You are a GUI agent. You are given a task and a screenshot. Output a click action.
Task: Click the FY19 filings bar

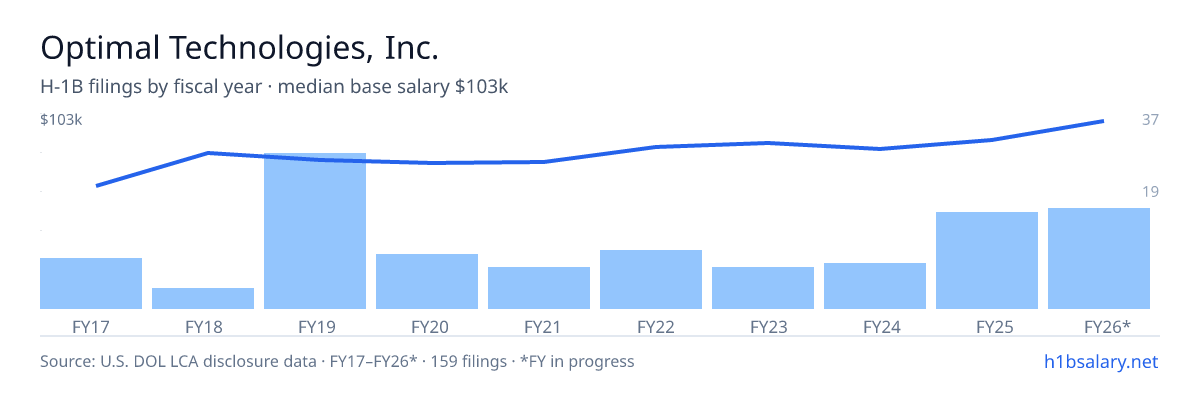[x=315, y=231]
